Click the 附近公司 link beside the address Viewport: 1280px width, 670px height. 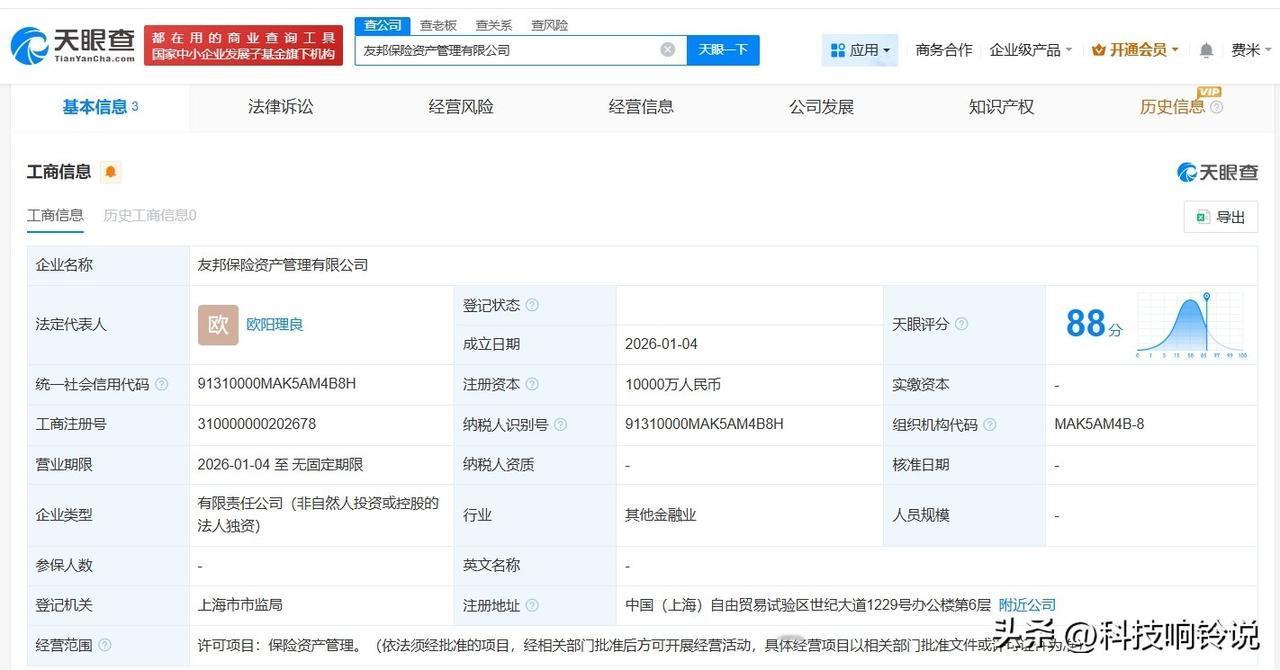pos(1027,604)
